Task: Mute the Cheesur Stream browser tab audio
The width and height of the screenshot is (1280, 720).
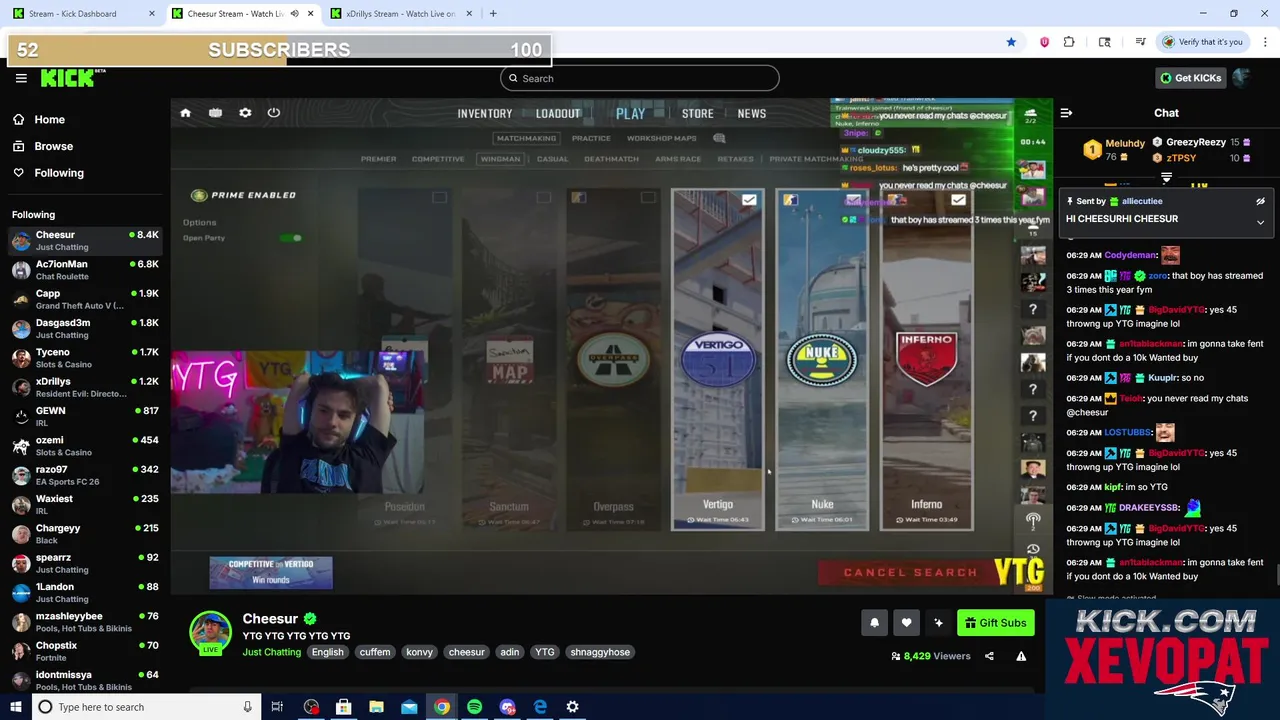Action: point(294,14)
